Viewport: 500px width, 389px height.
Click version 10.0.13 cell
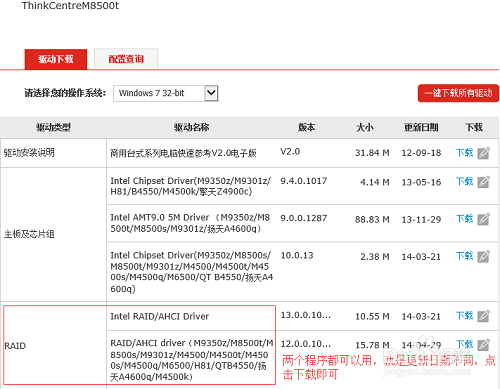coord(297,255)
